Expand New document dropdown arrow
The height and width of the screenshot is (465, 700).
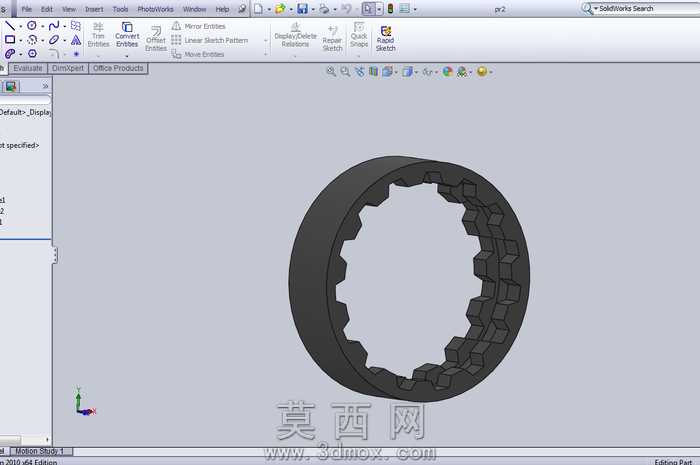coord(269,9)
